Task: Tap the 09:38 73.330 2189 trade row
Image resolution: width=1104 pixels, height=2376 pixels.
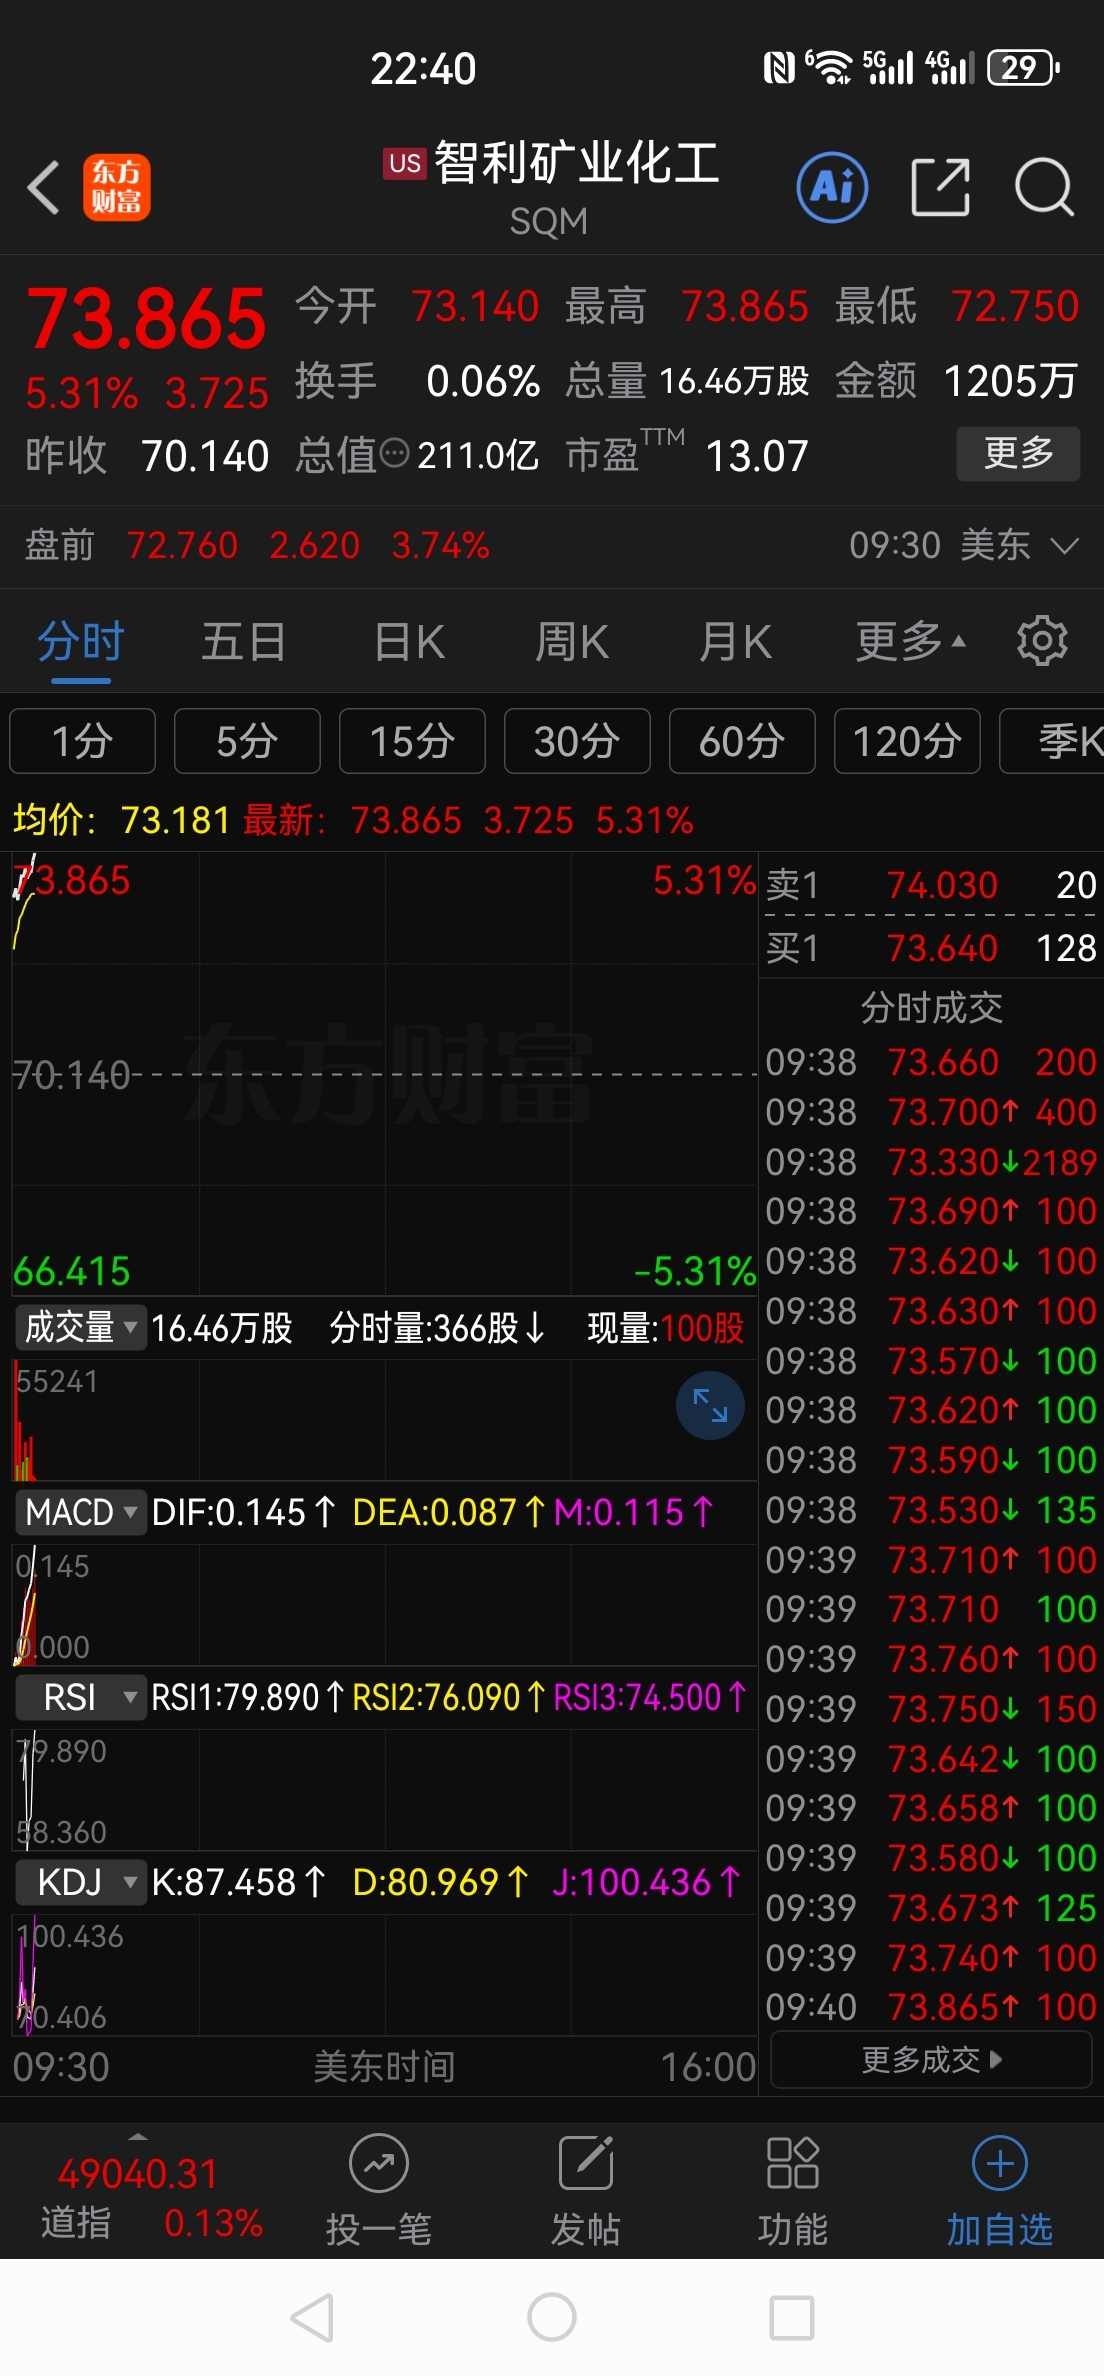Action: click(x=931, y=1162)
